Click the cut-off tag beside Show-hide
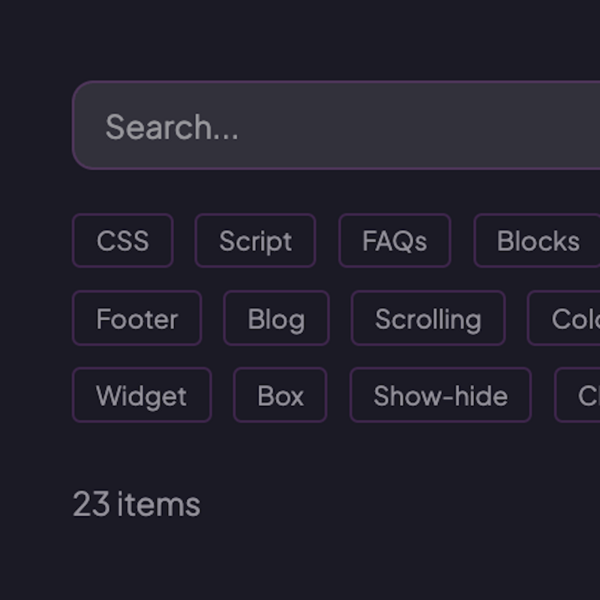600x600 pixels. [580, 396]
